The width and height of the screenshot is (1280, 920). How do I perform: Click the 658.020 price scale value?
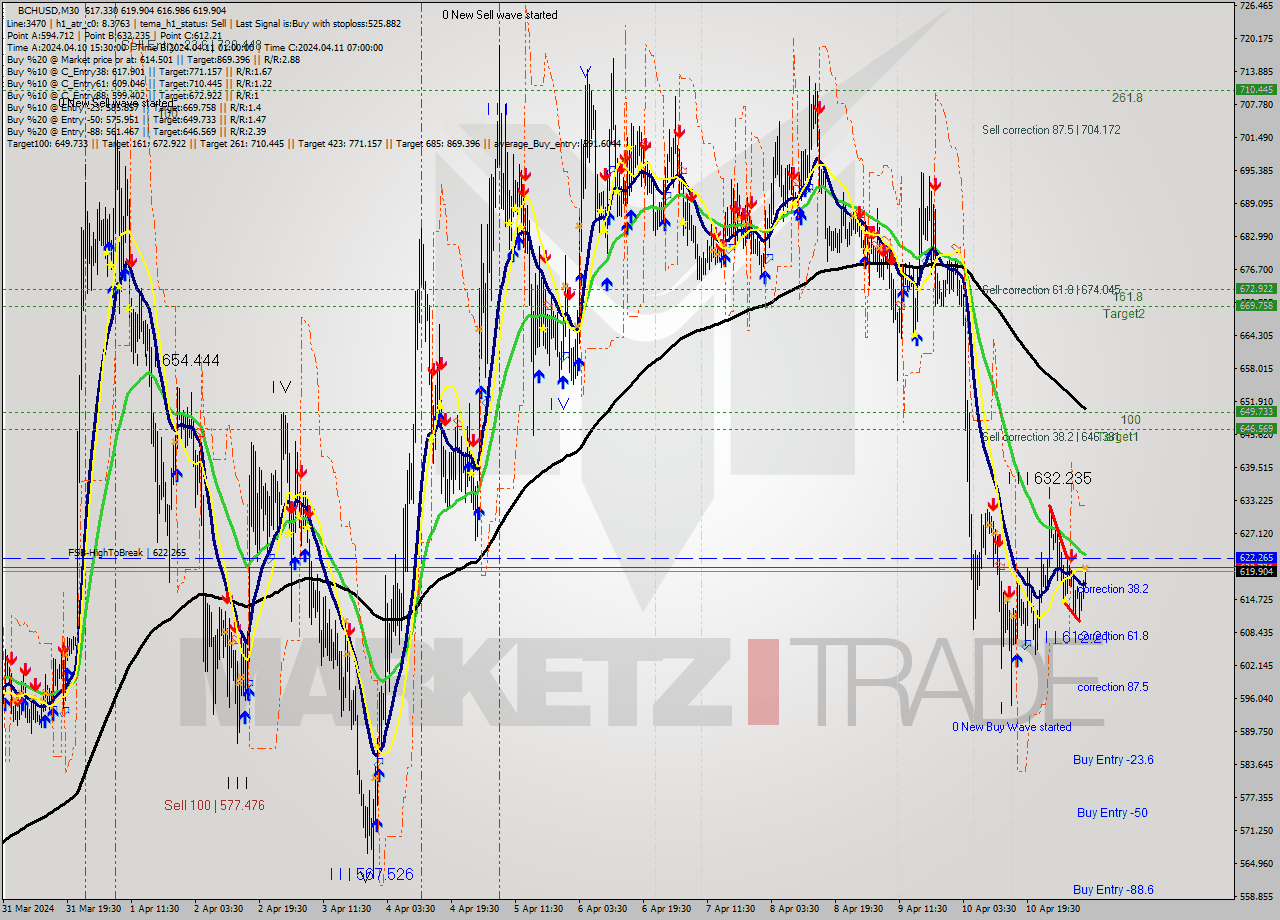coord(1257,369)
